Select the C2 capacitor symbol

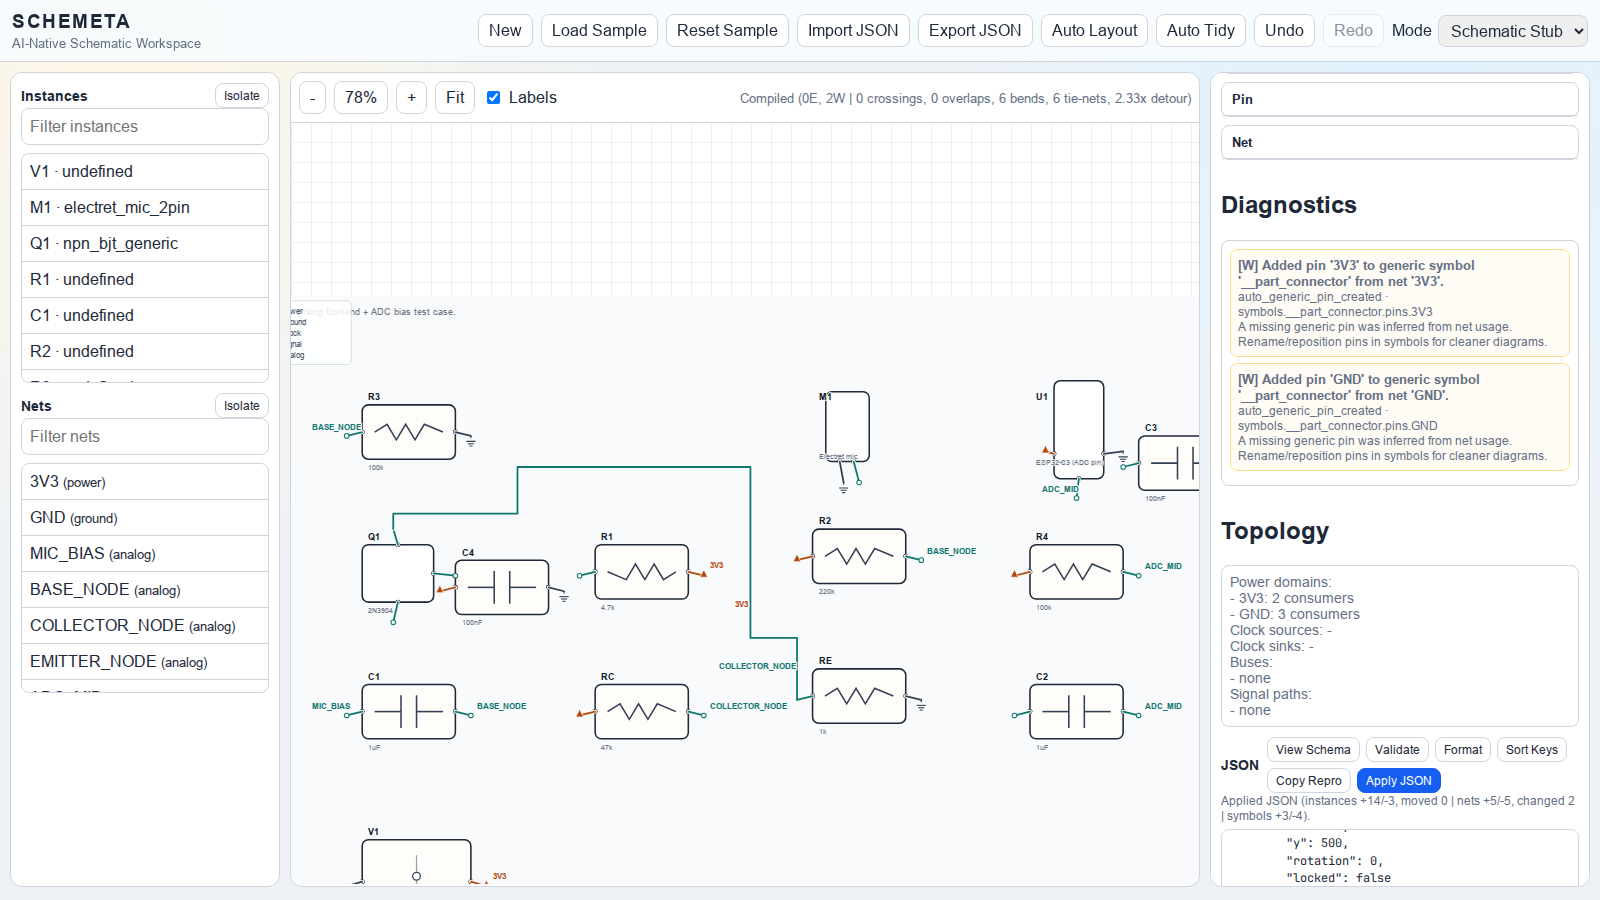point(1076,711)
